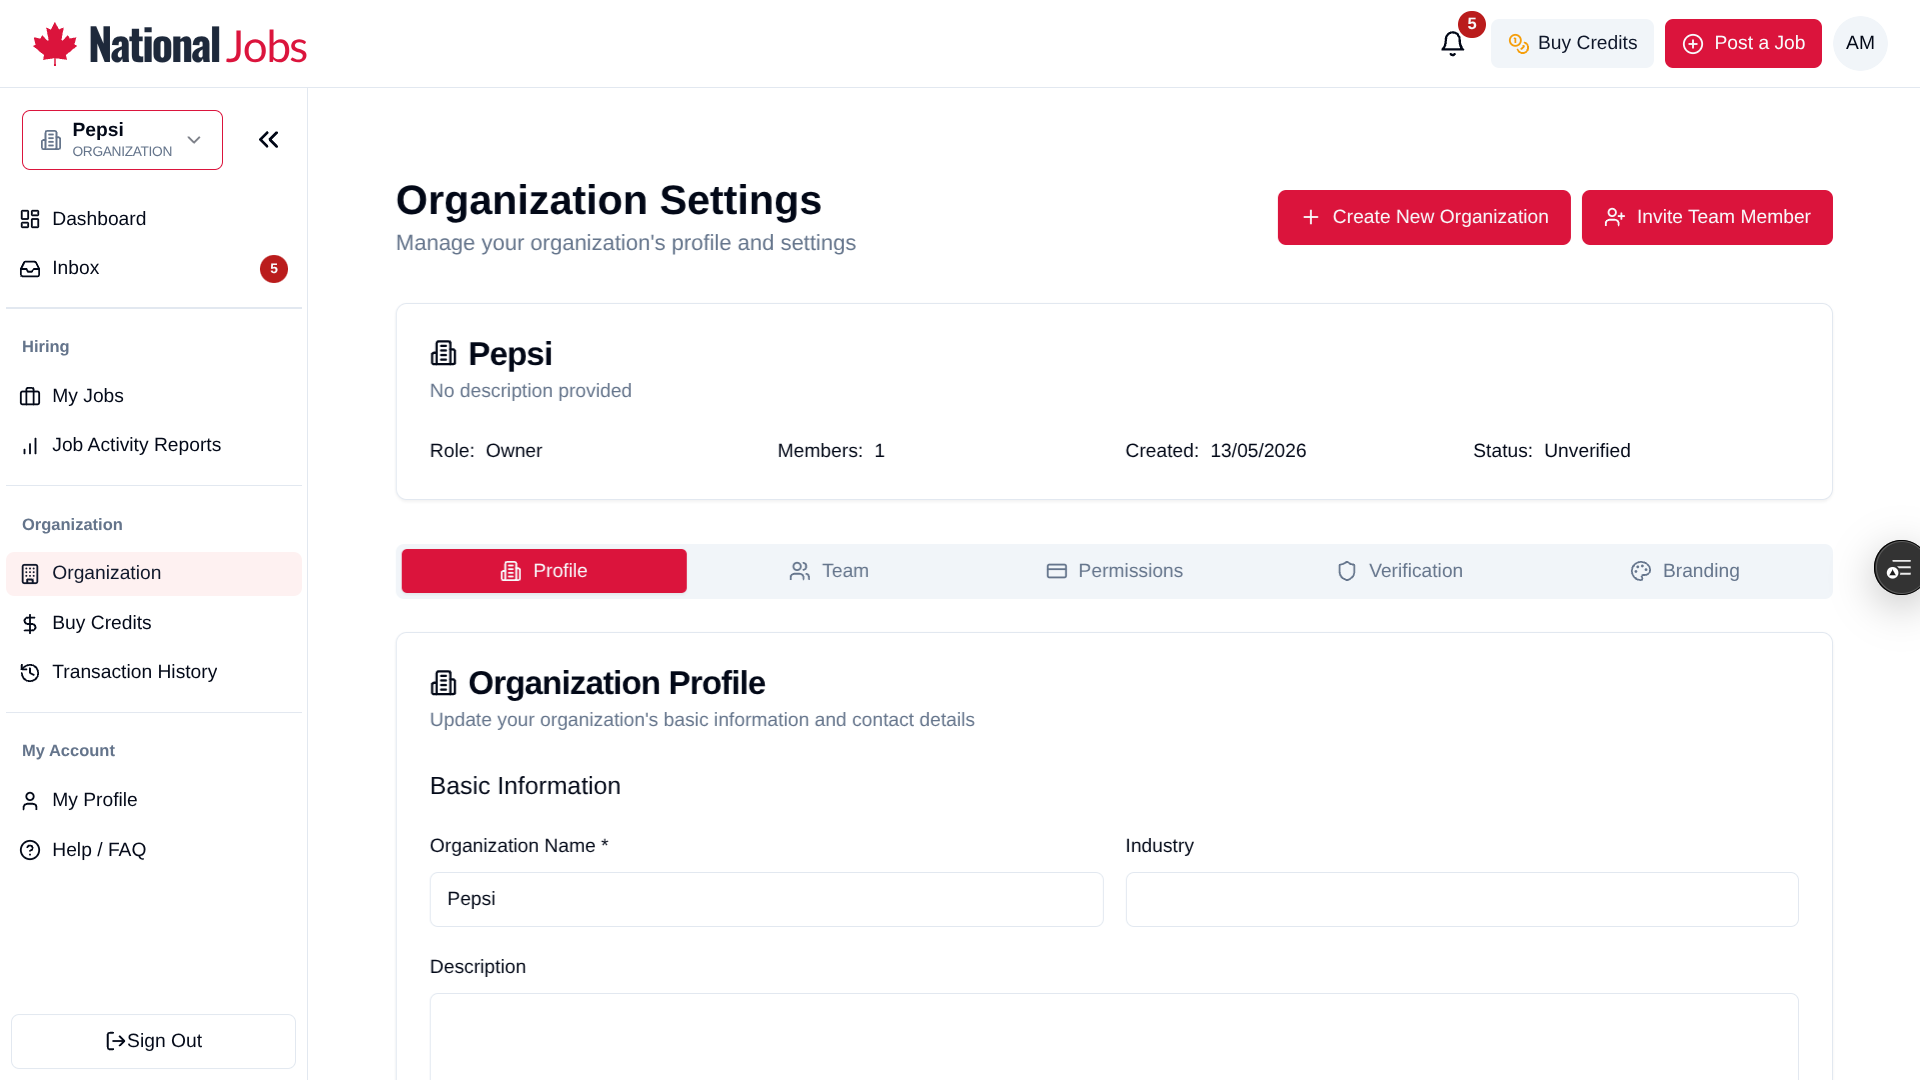Click the Organization Settings heading
This screenshot has height=1080, width=1920.
coord(609,200)
